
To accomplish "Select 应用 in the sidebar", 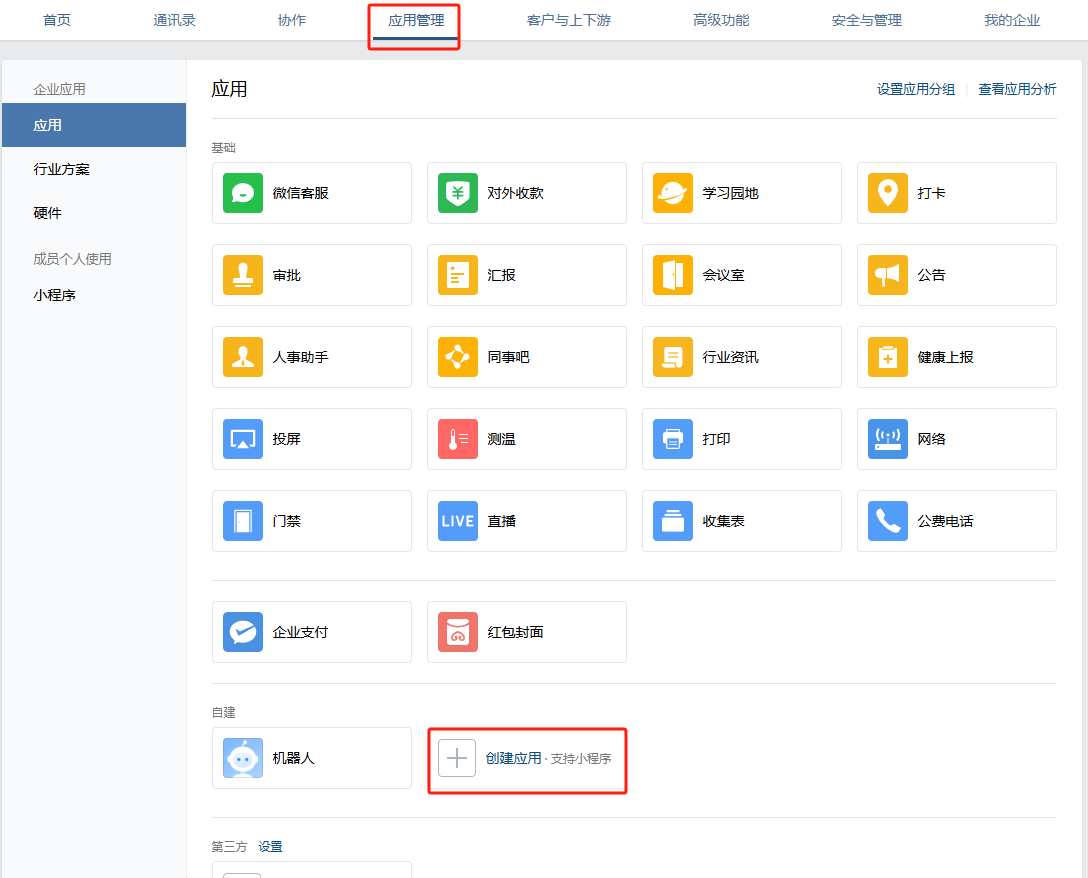I will [x=94, y=125].
